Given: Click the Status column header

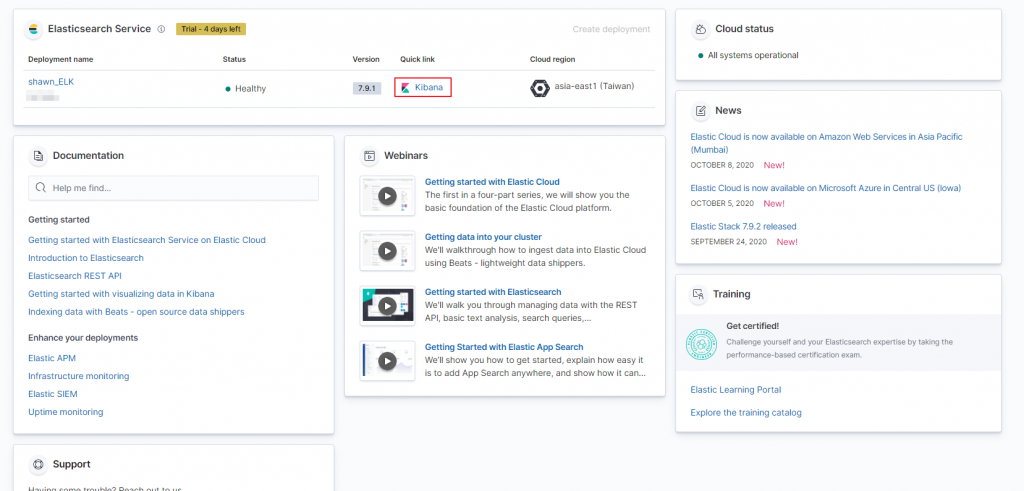Looking at the screenshot, I should [234, 59].
